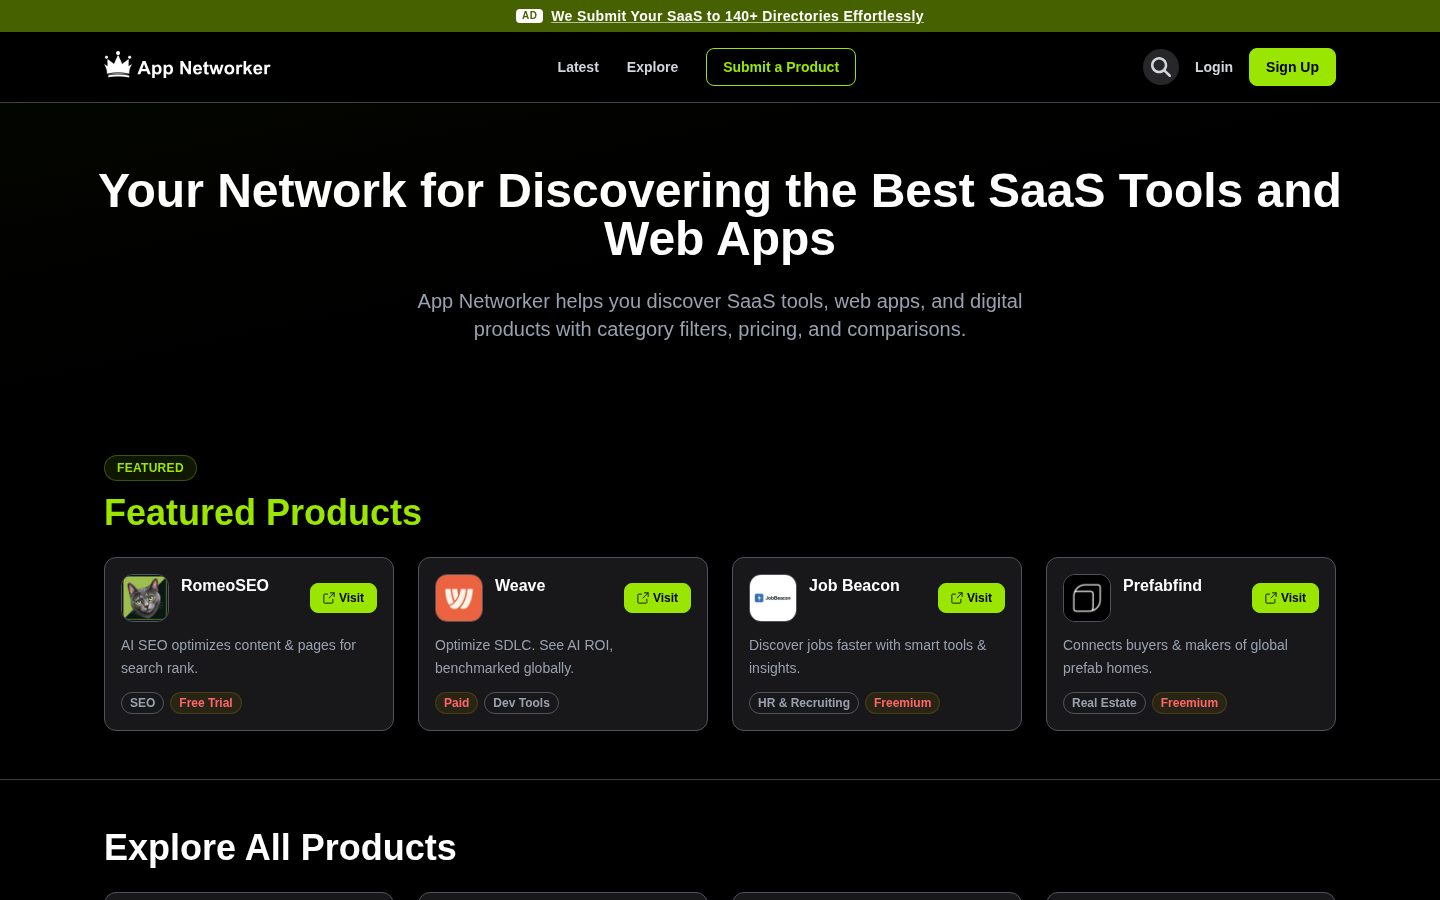Viewport: 1440px width, 900px height.
Task: Click the Prefabfind product title
Action: click(1162, 586)
